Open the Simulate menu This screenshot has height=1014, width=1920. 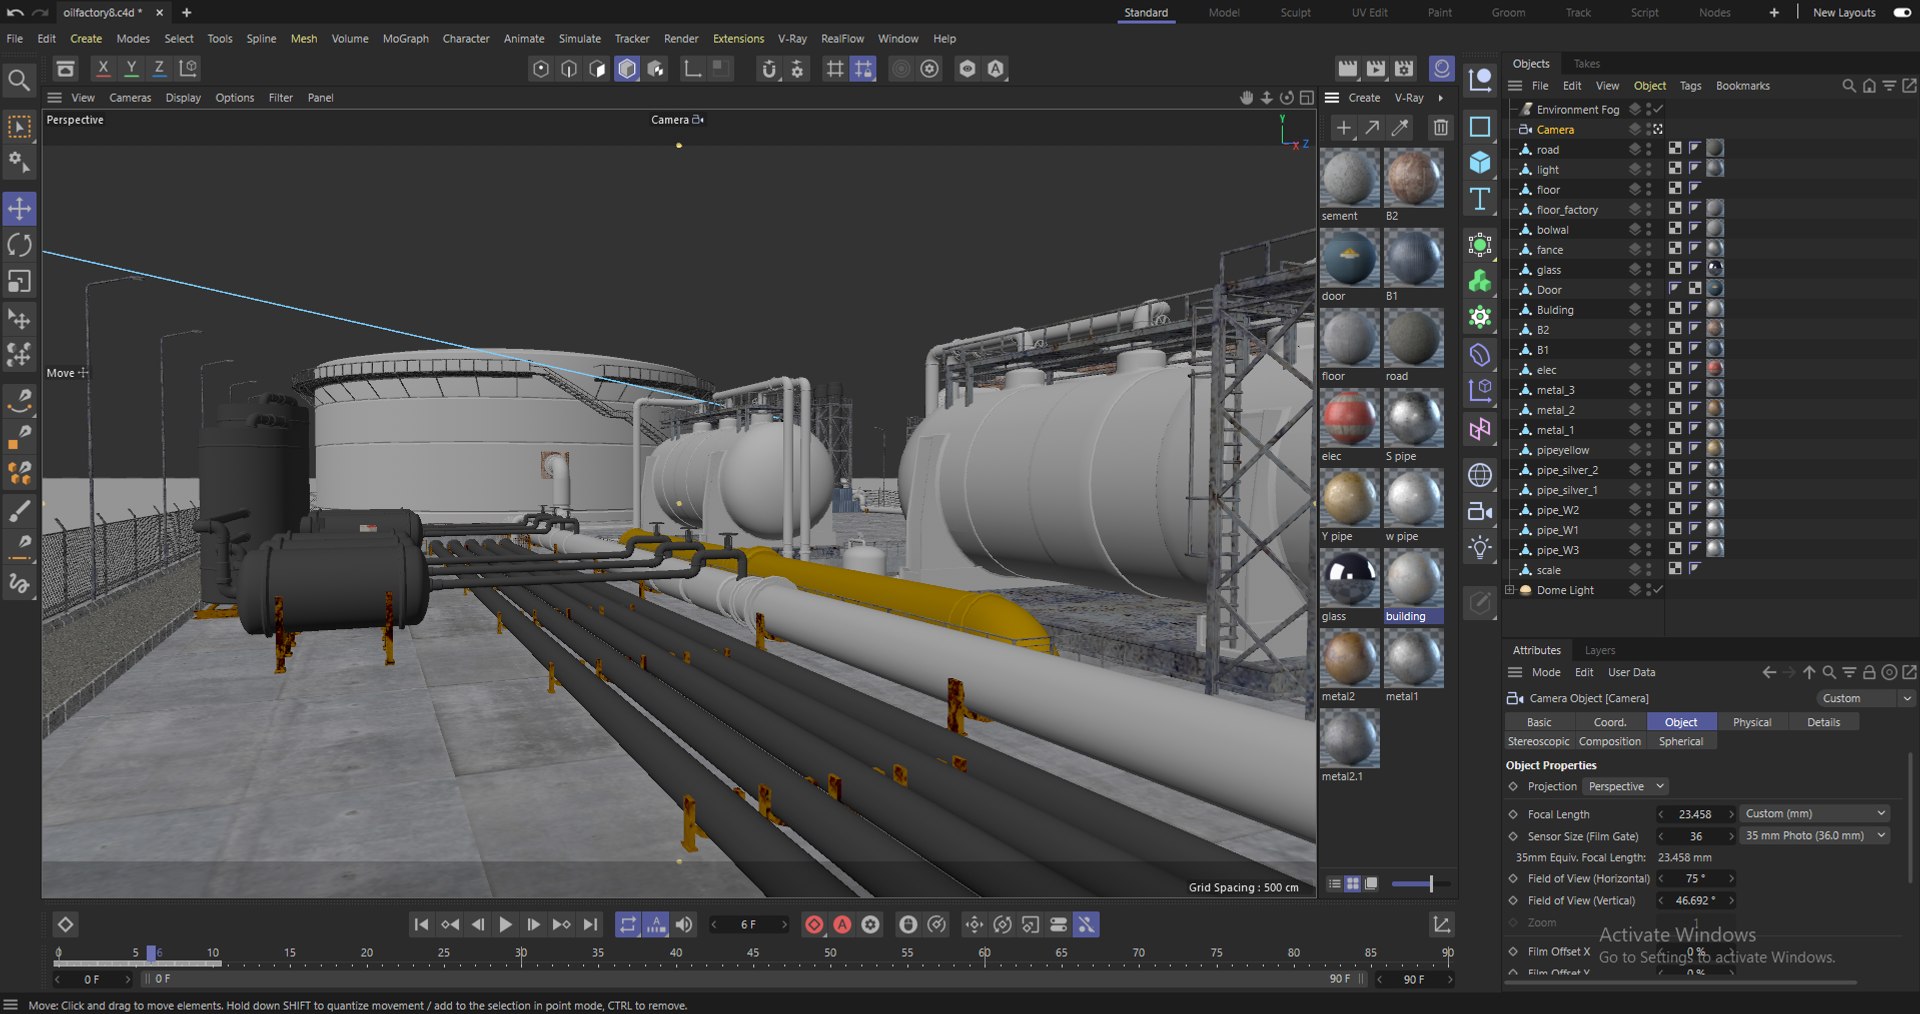click(x=579, y=39)
